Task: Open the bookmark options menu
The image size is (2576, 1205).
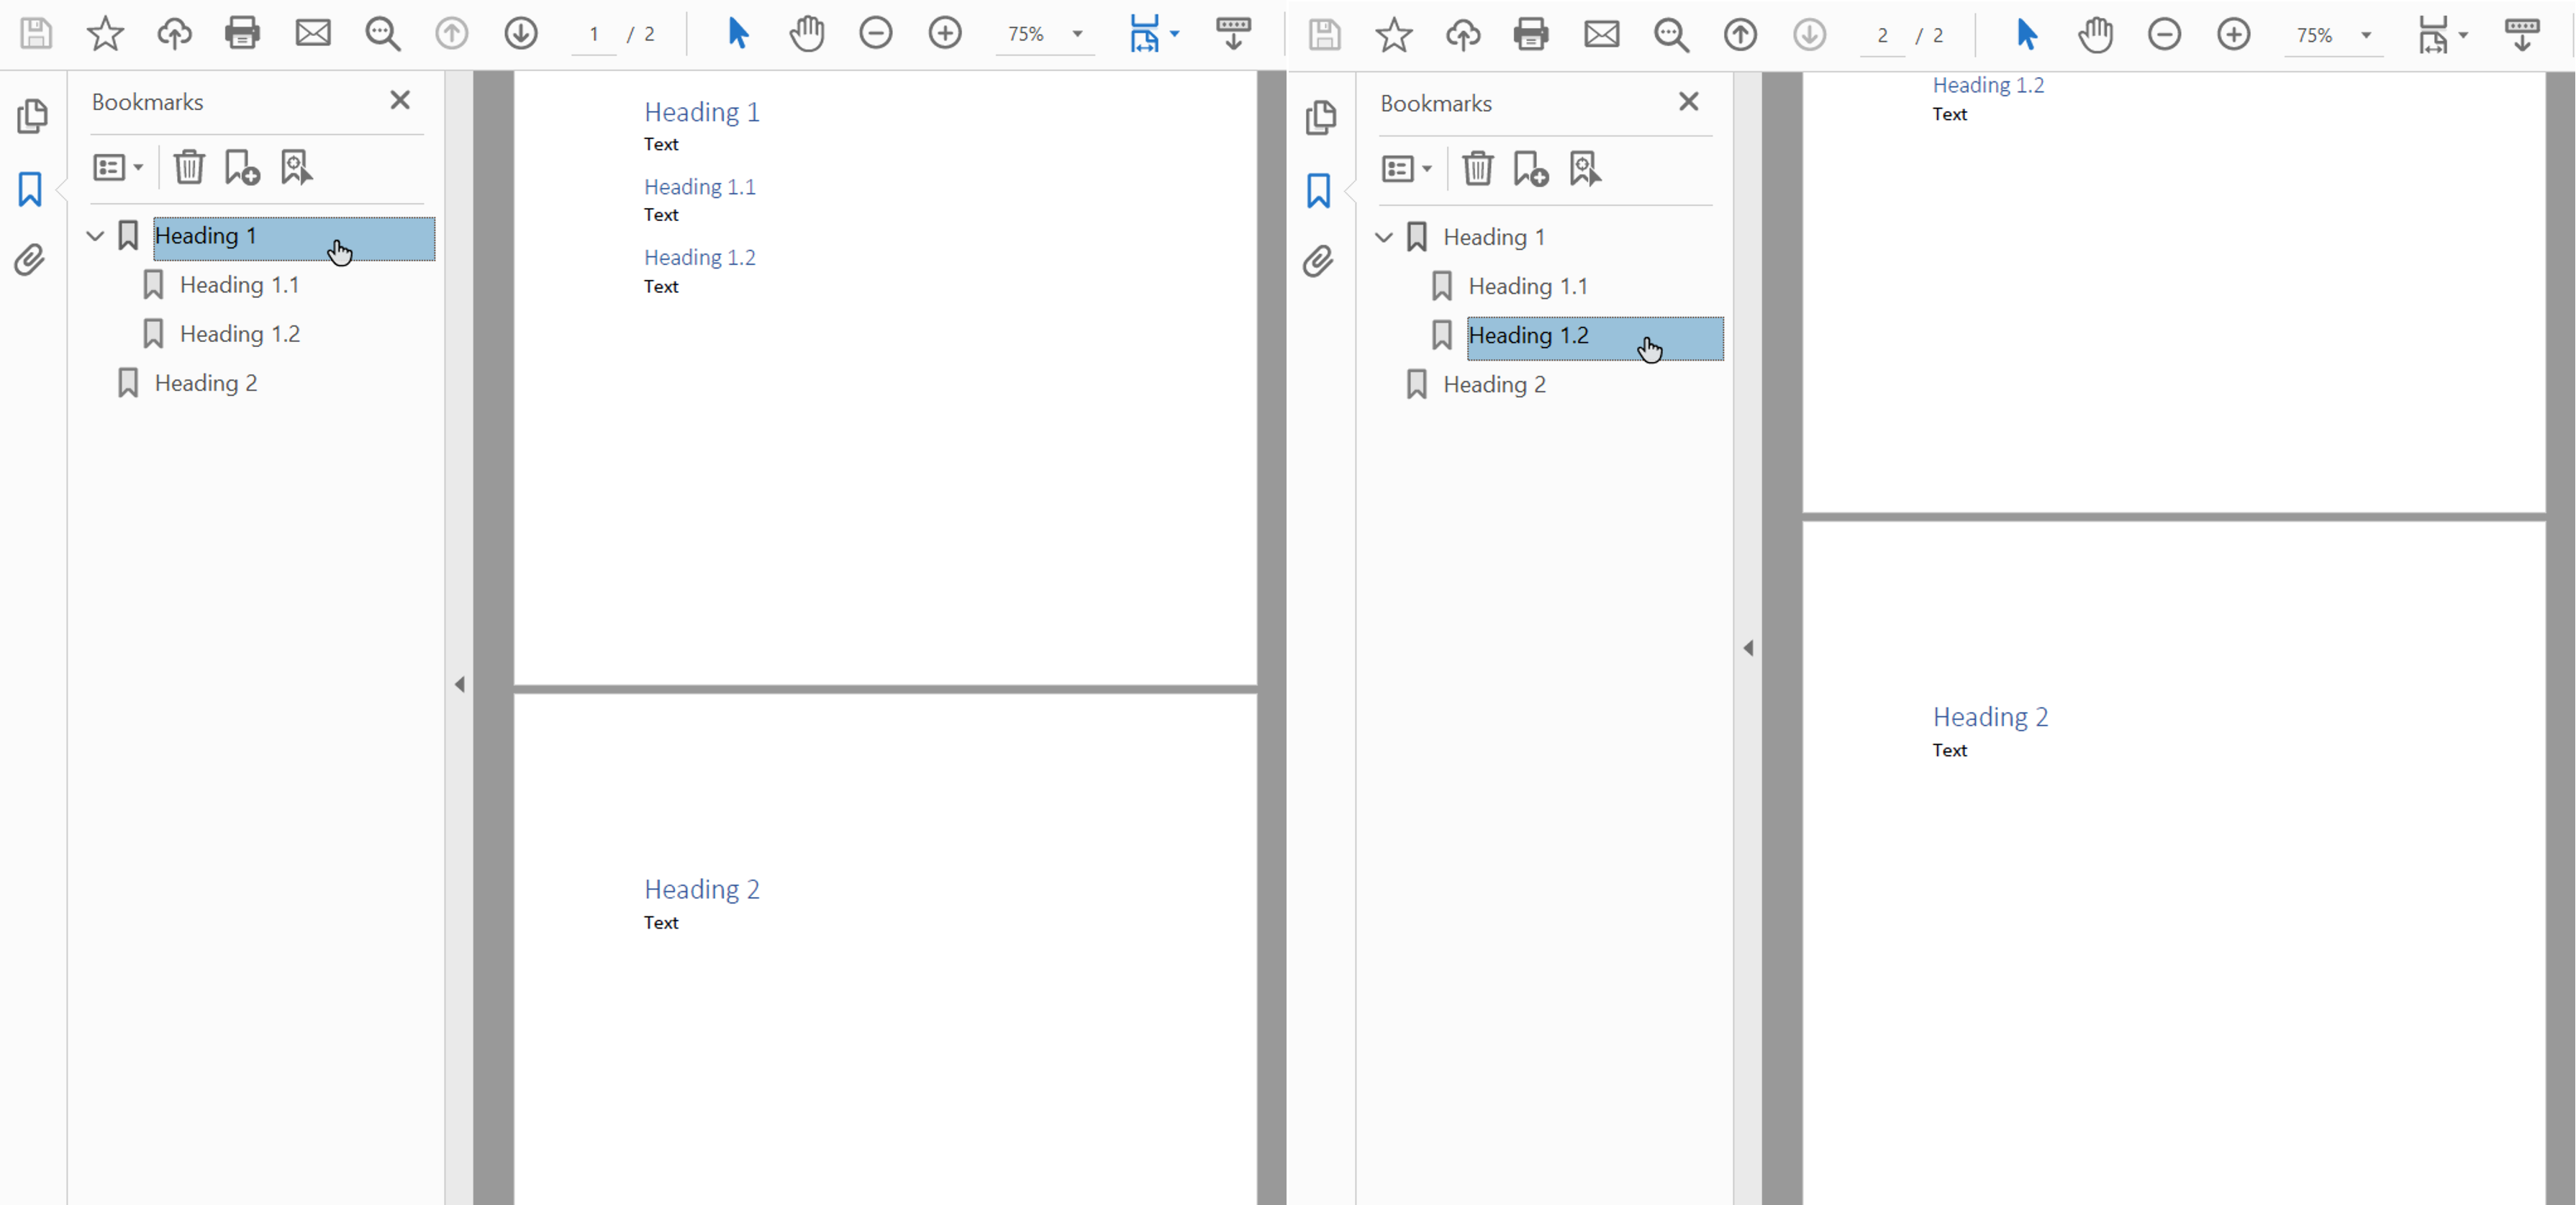Action: coord(118,167)
